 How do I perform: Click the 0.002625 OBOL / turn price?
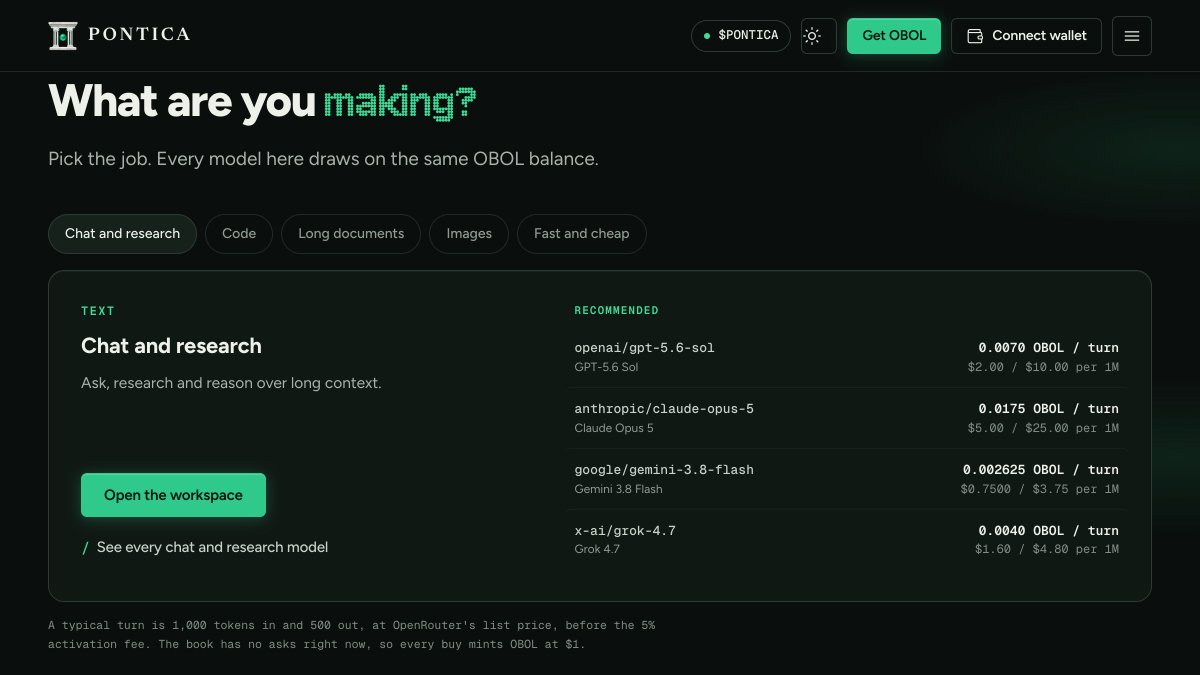tap(1041, 470)
